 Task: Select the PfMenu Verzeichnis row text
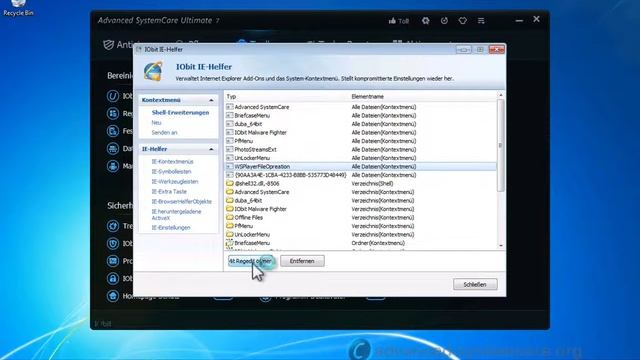coord(244,226)
